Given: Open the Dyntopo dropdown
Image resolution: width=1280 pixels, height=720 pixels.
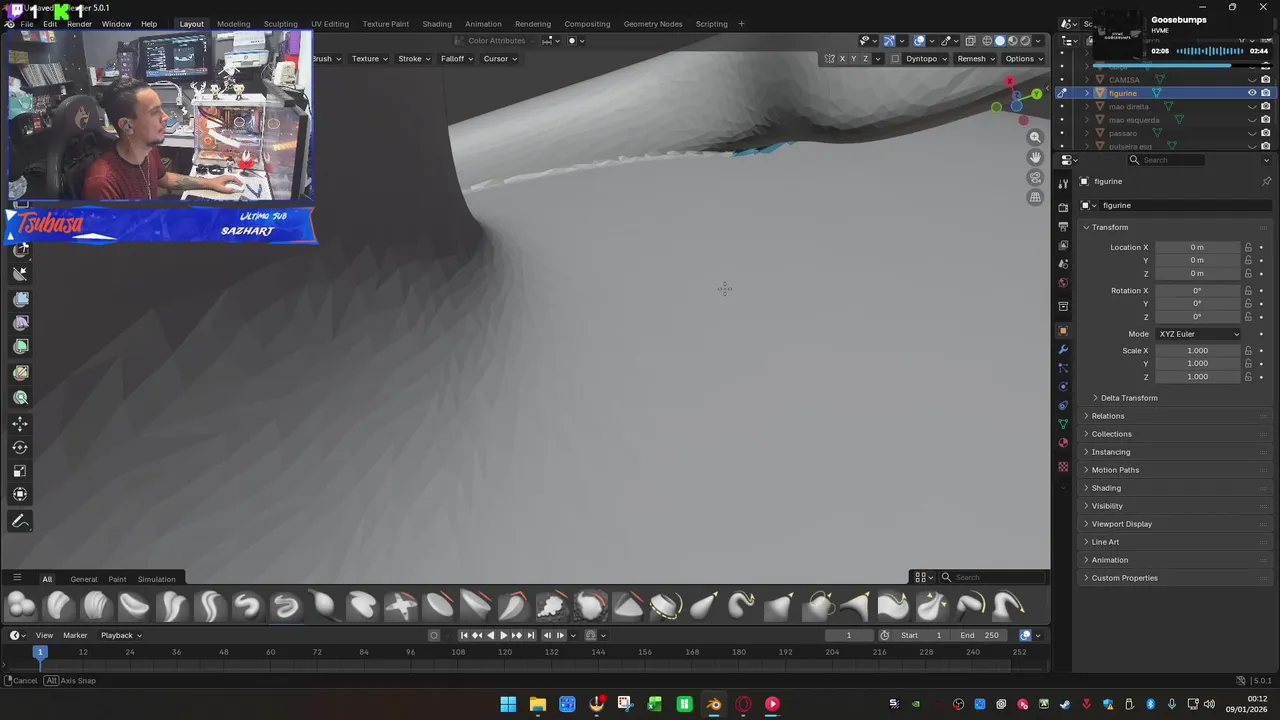Looking at the screenshot, I should [x=926, y=59].
